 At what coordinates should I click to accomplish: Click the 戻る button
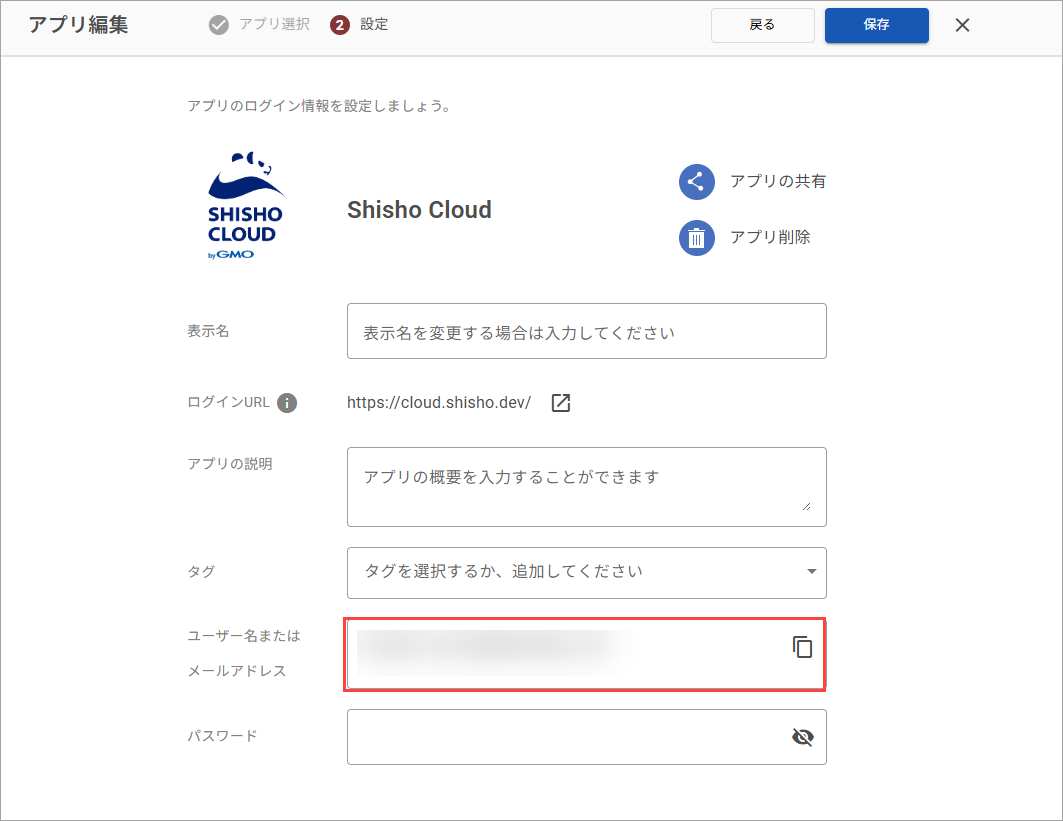click(762, 25)
